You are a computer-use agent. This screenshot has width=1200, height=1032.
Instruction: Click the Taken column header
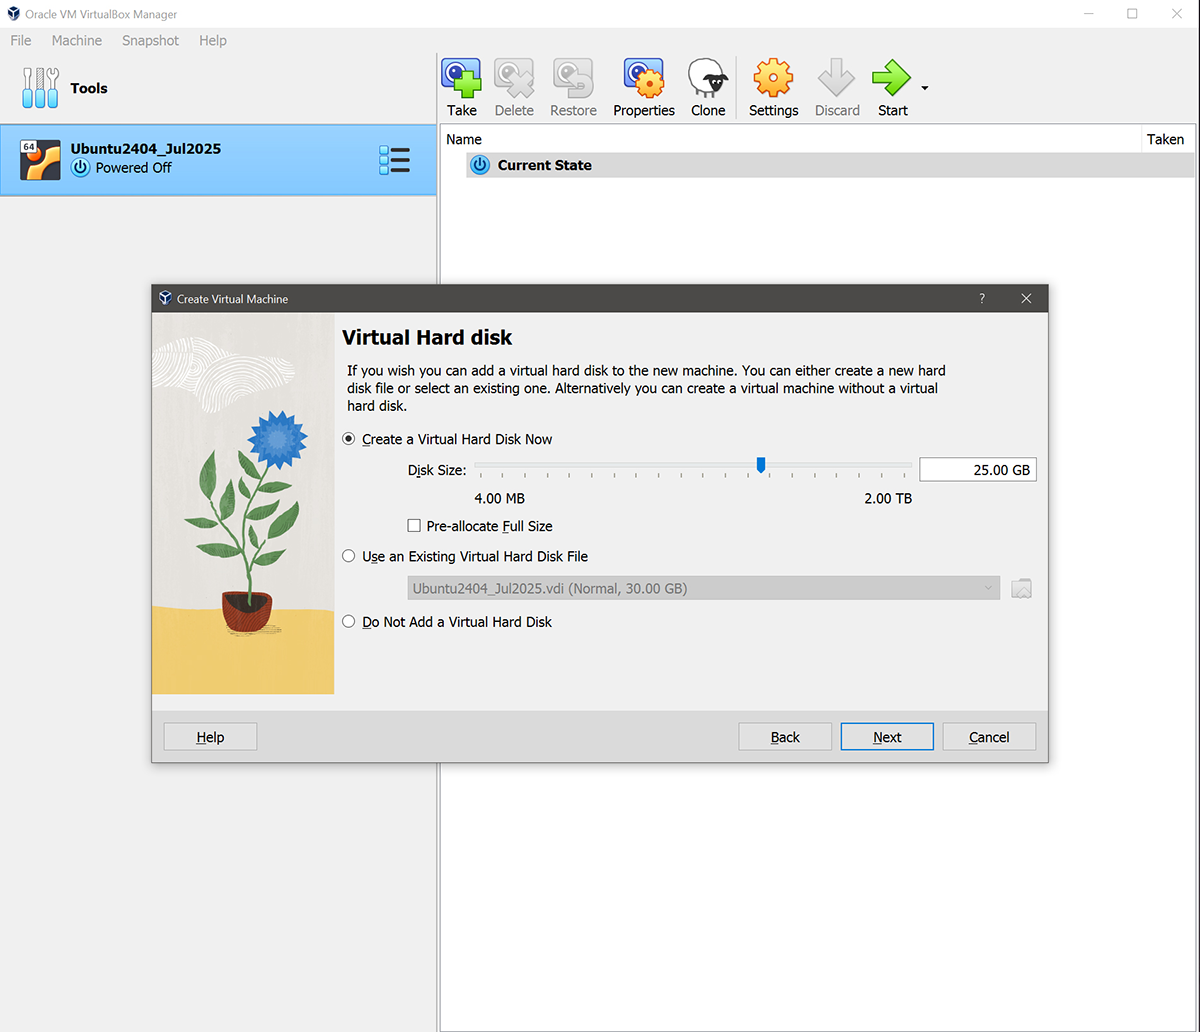click(1165, 140)
